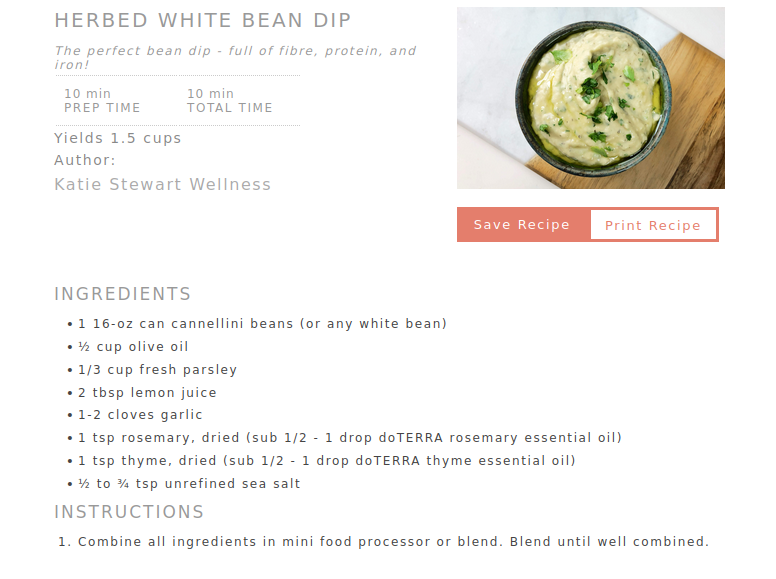The height and width of the screenshot is (579, 776).
Task: Select the recipe description about fibre and protein
Action: (x=235, y=57)
